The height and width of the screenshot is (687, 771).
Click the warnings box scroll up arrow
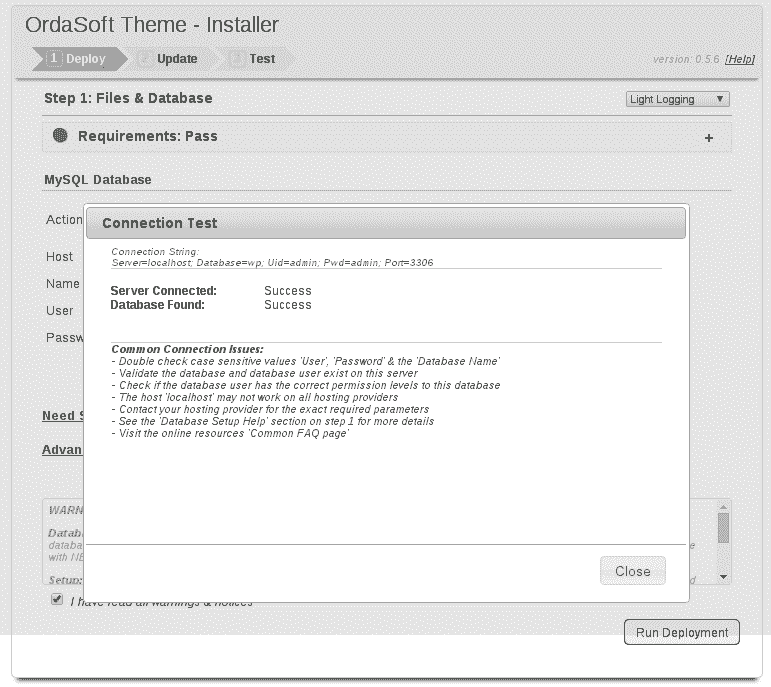(x=723, y=507)
